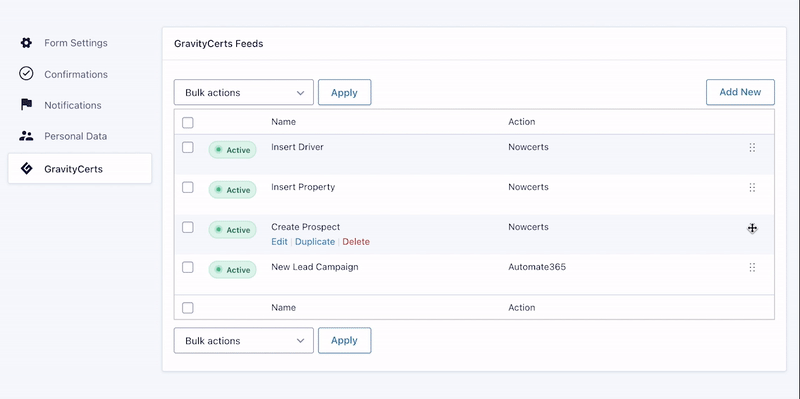Image resolution: width=800 pixels, height=399 pixels.
Task: Click the Confirmations checkmark circle icon
Action: point(26,74)
